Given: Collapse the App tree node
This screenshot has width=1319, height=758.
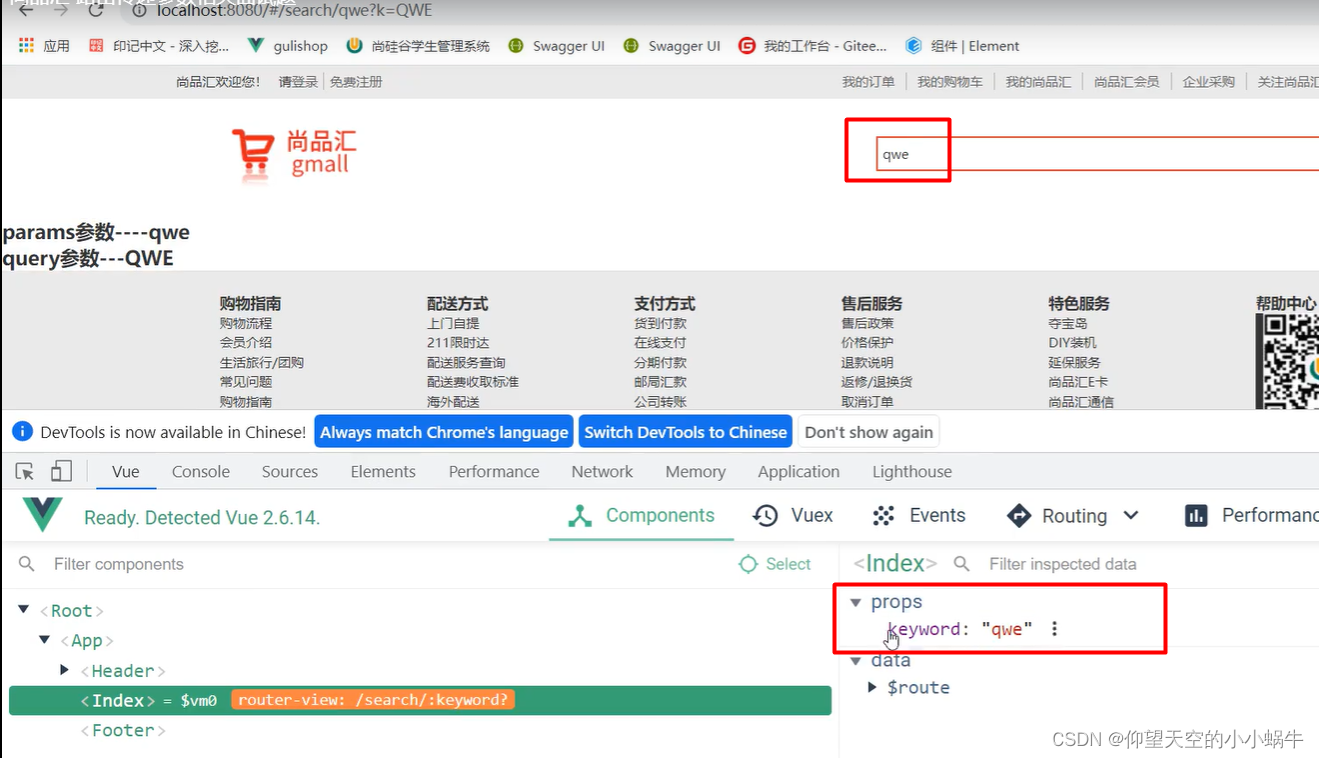Looking at the screenshot, I should [x=44, y=640].
